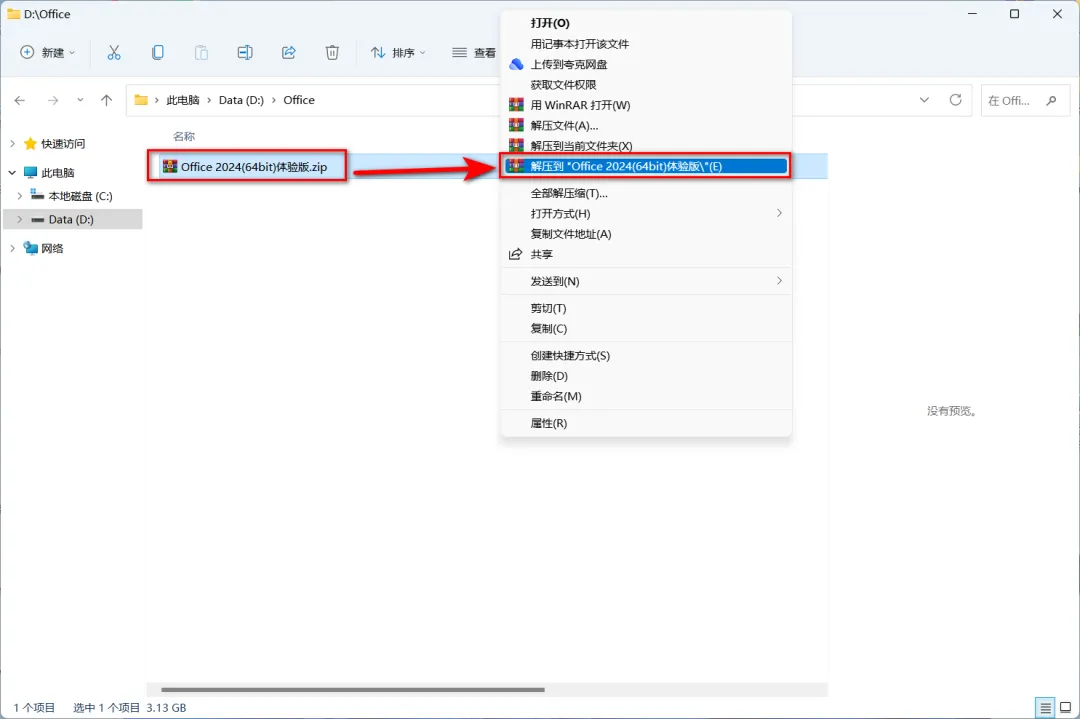Choose 重命名(M) in context menu
Screen dimensions: 1080x719
click(647, 397)
